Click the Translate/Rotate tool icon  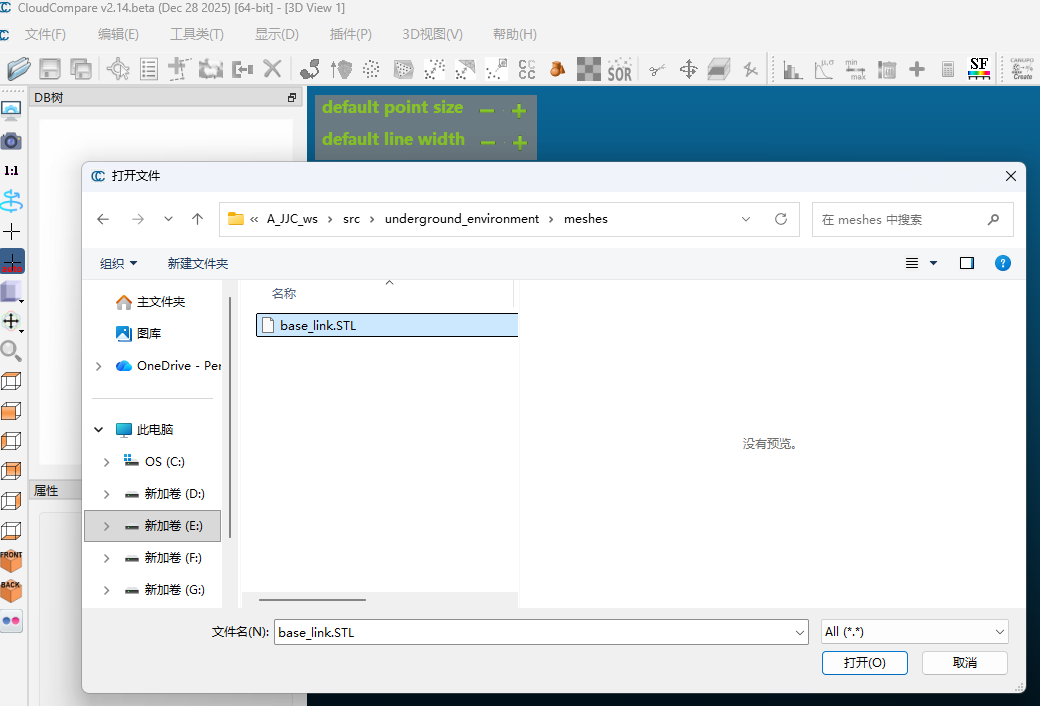point(688,69)
